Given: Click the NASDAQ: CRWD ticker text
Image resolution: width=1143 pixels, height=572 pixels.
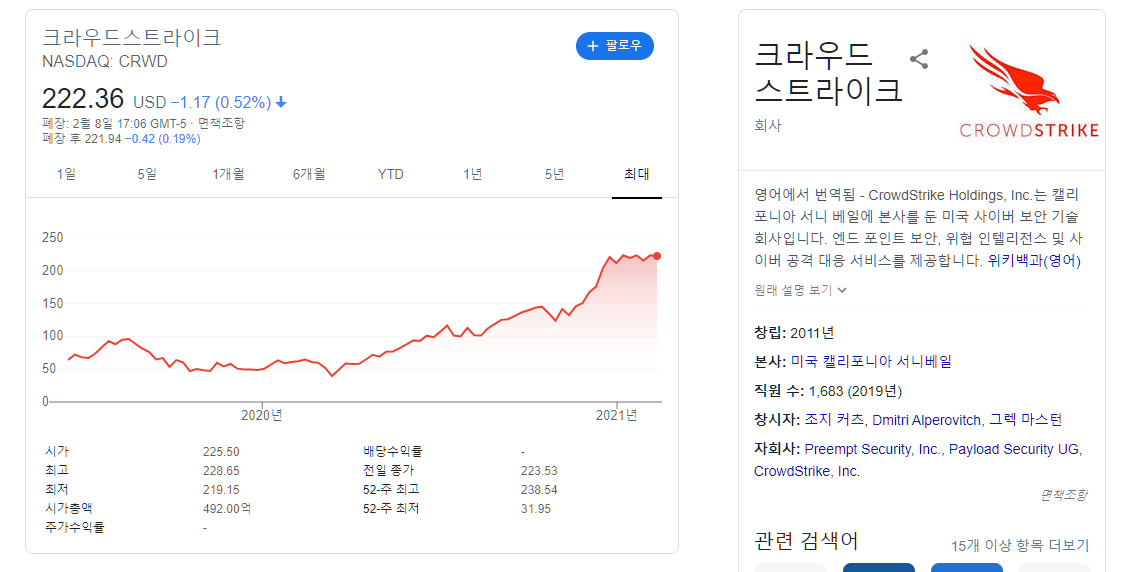Looking at the screenshot, I should pos(105,62).
